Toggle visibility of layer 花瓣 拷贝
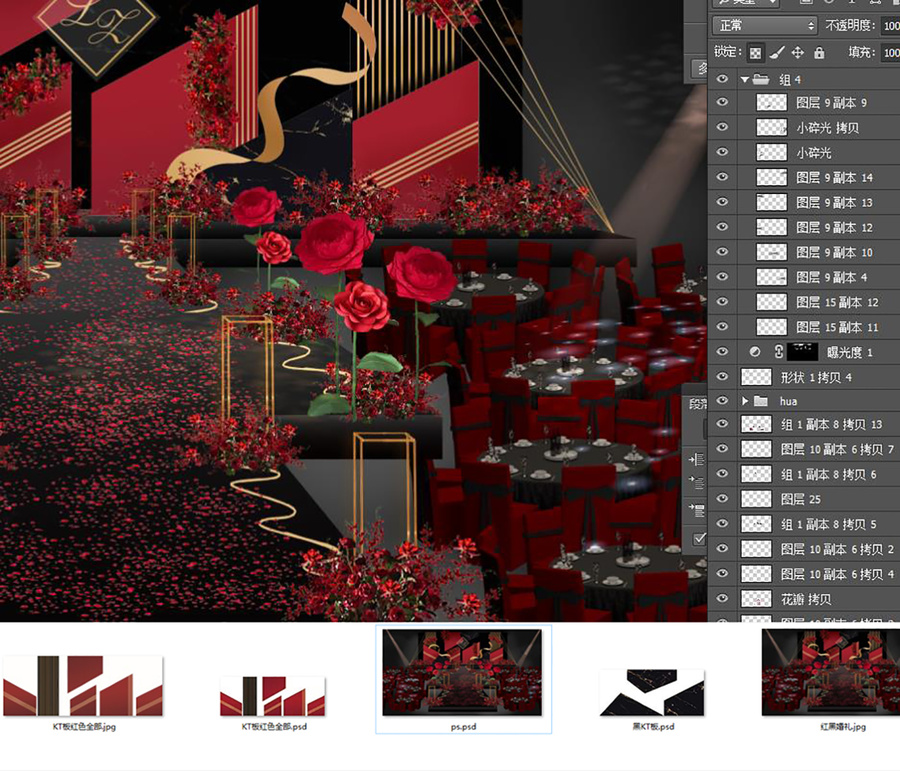Screen dimensions: 900x771 click(722, 598)
